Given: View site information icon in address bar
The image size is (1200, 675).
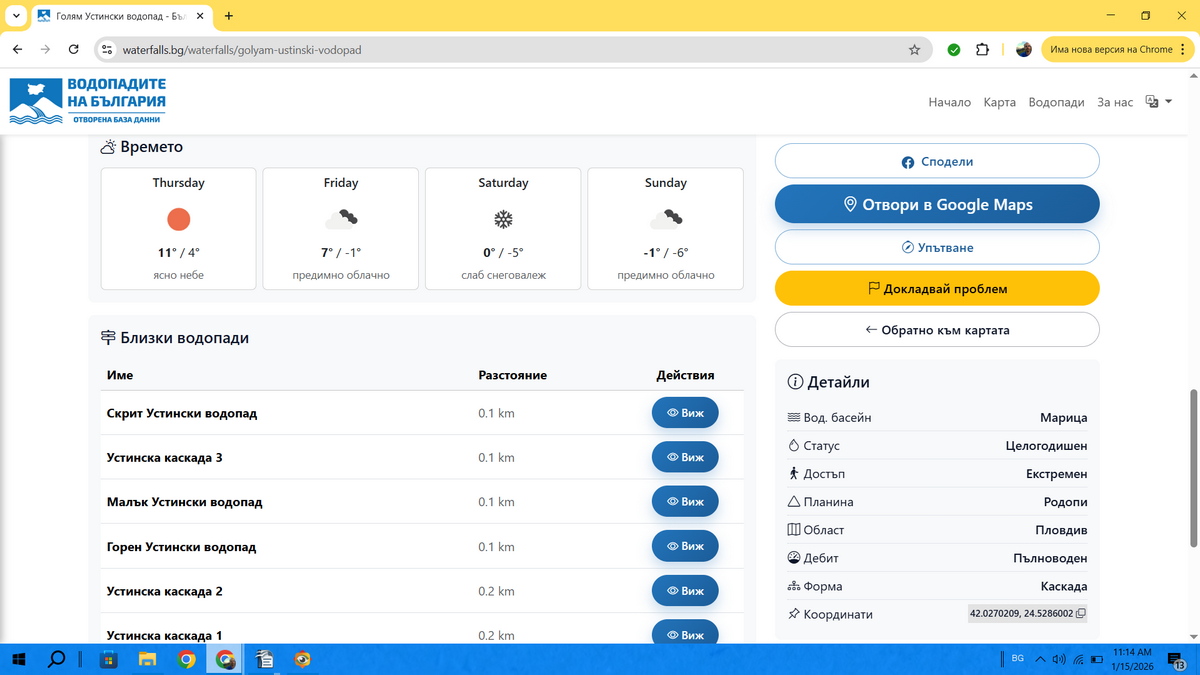Looking at the screenshot, I should [x=108, y=49].
